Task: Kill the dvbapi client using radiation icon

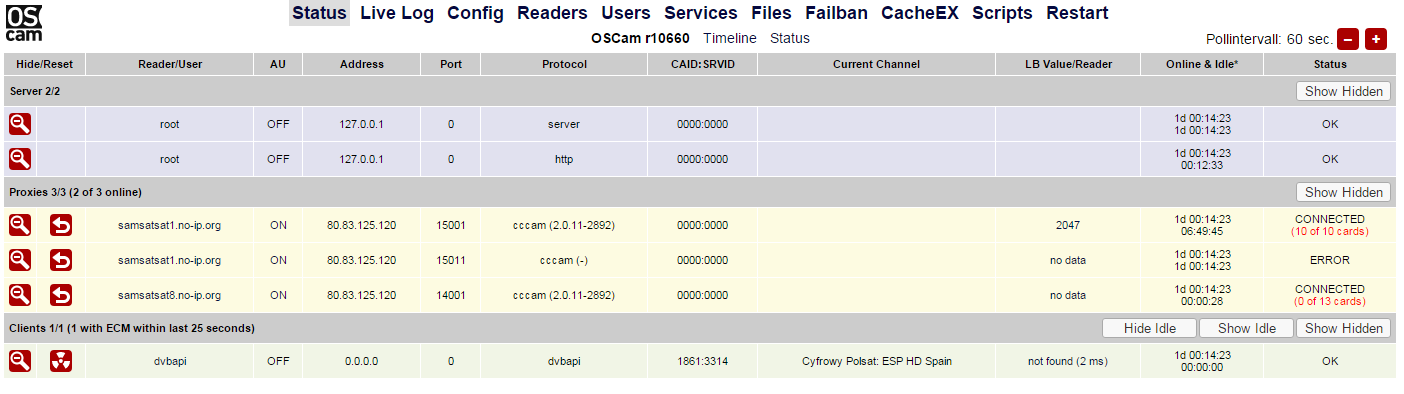Action: tap(61, 361)
